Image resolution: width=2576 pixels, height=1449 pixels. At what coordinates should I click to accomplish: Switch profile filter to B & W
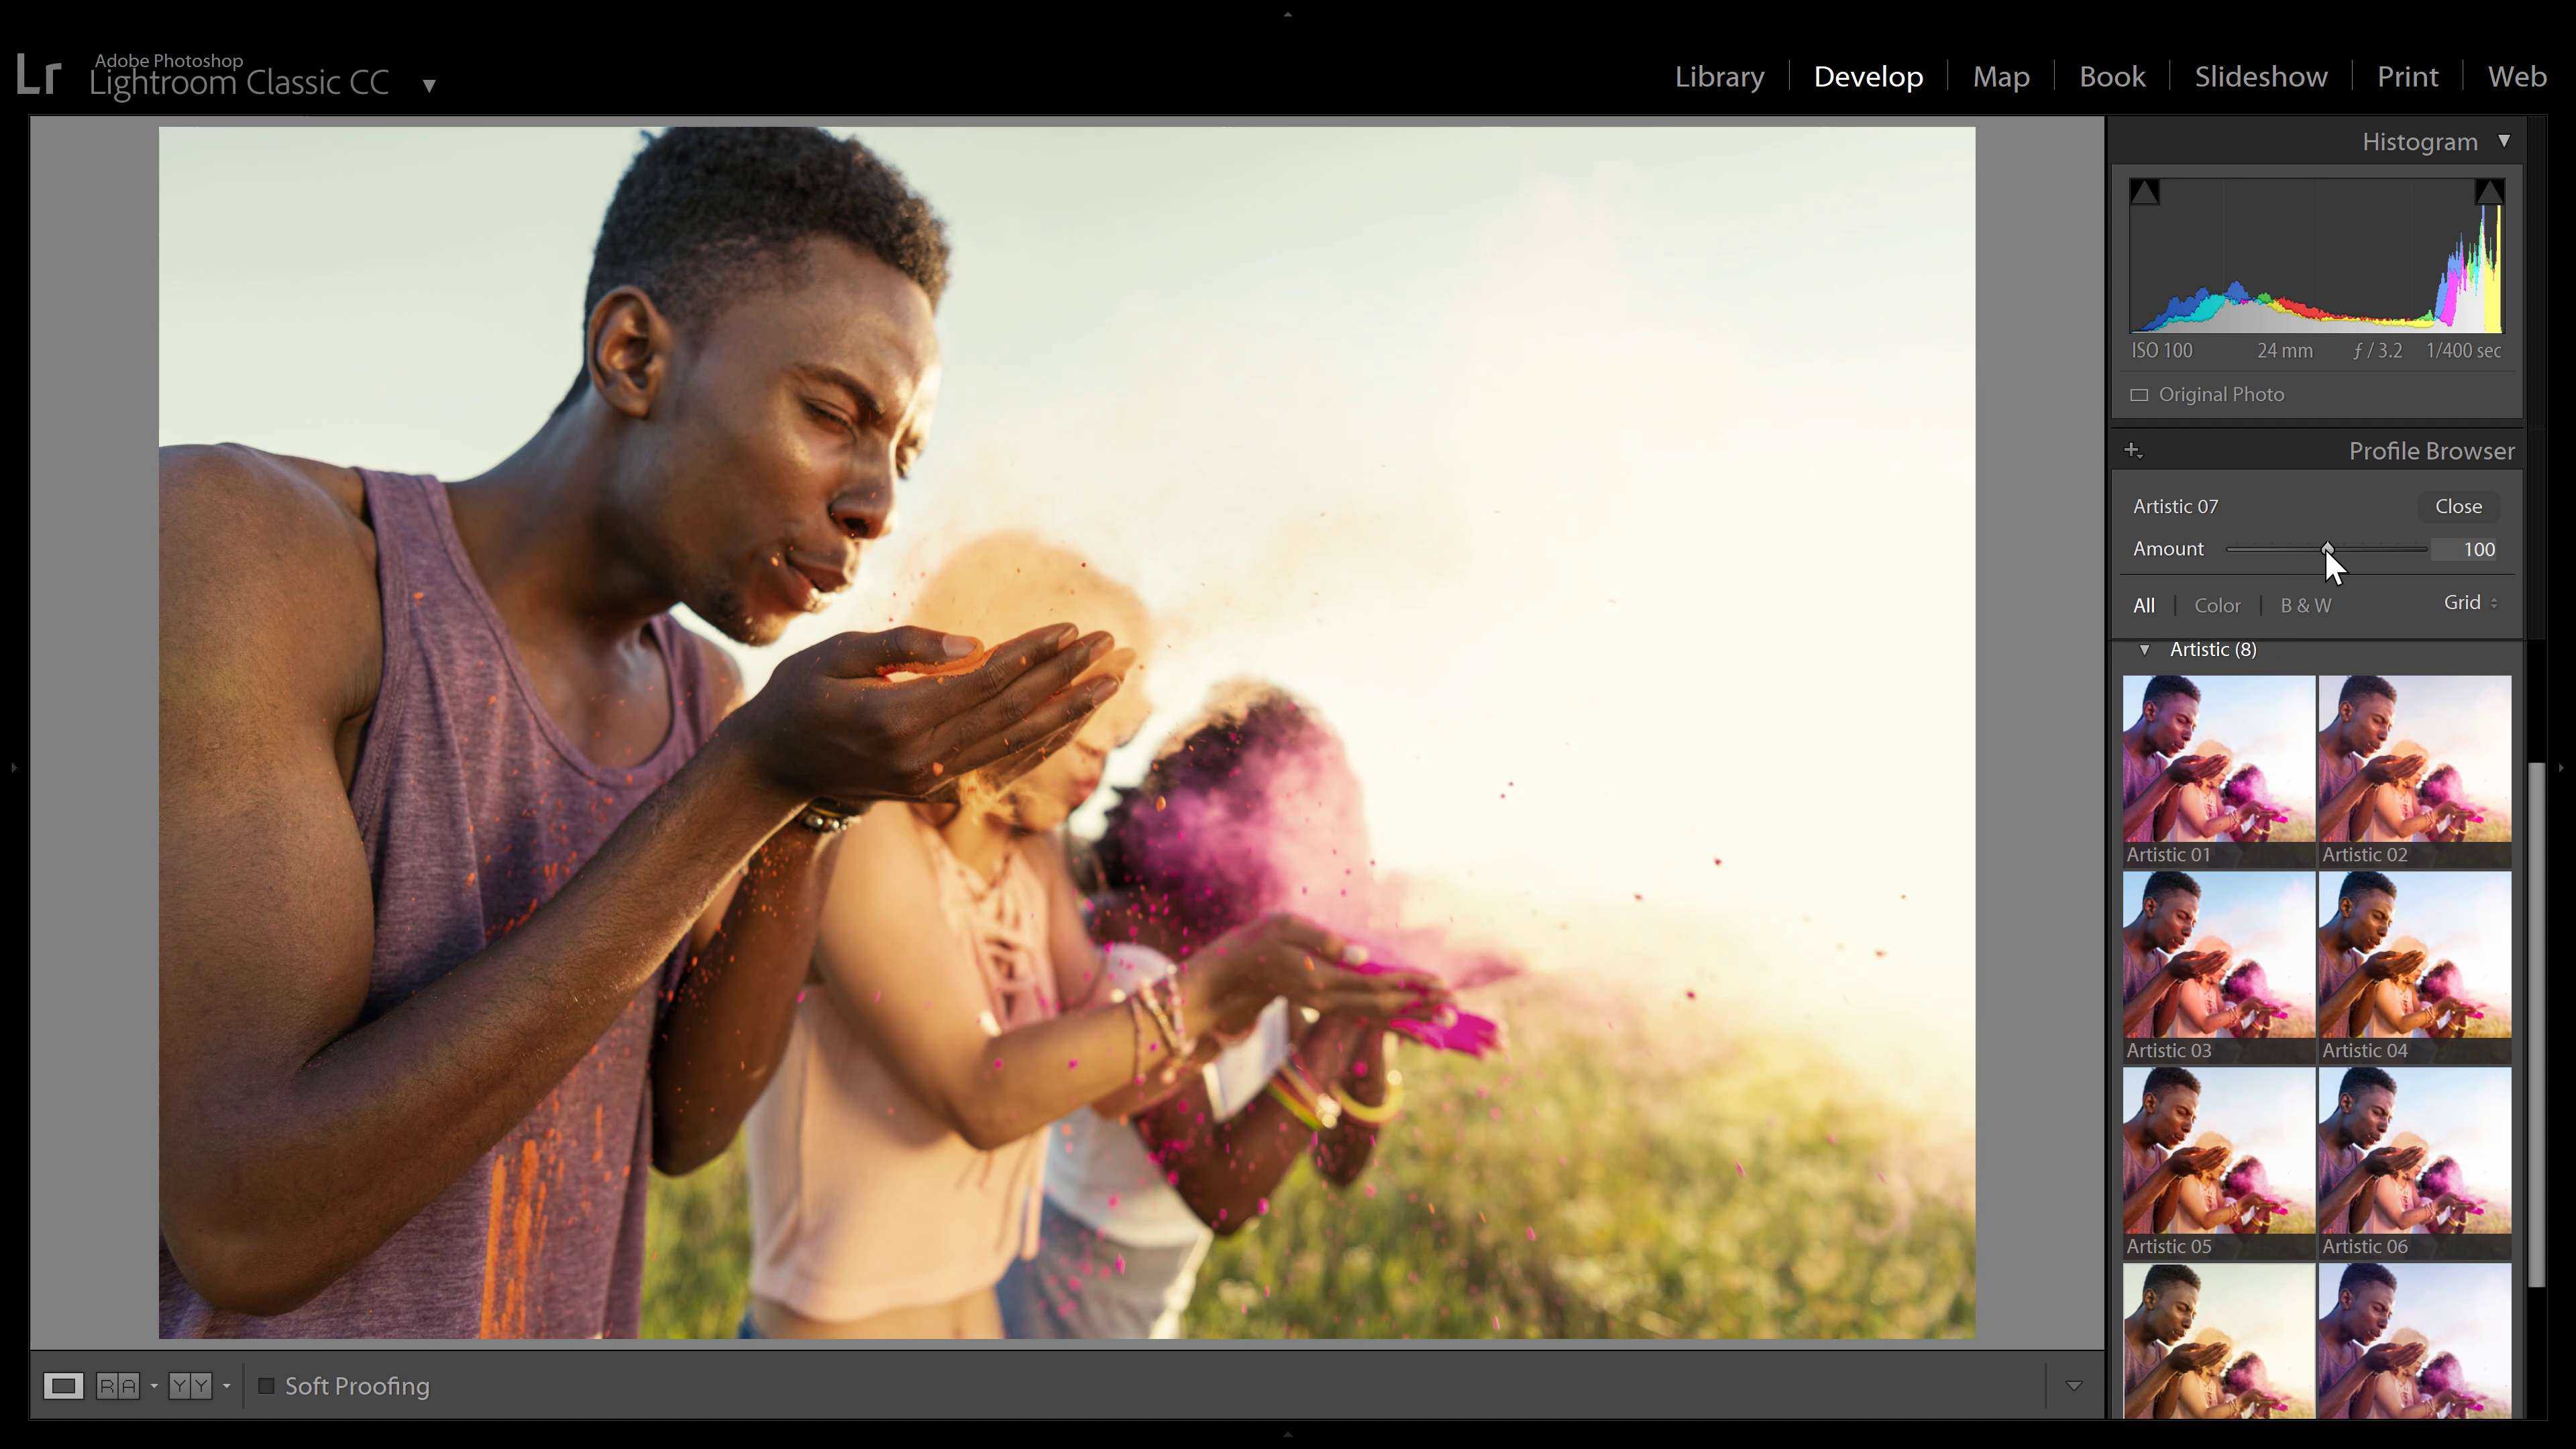pos(2305,605)
